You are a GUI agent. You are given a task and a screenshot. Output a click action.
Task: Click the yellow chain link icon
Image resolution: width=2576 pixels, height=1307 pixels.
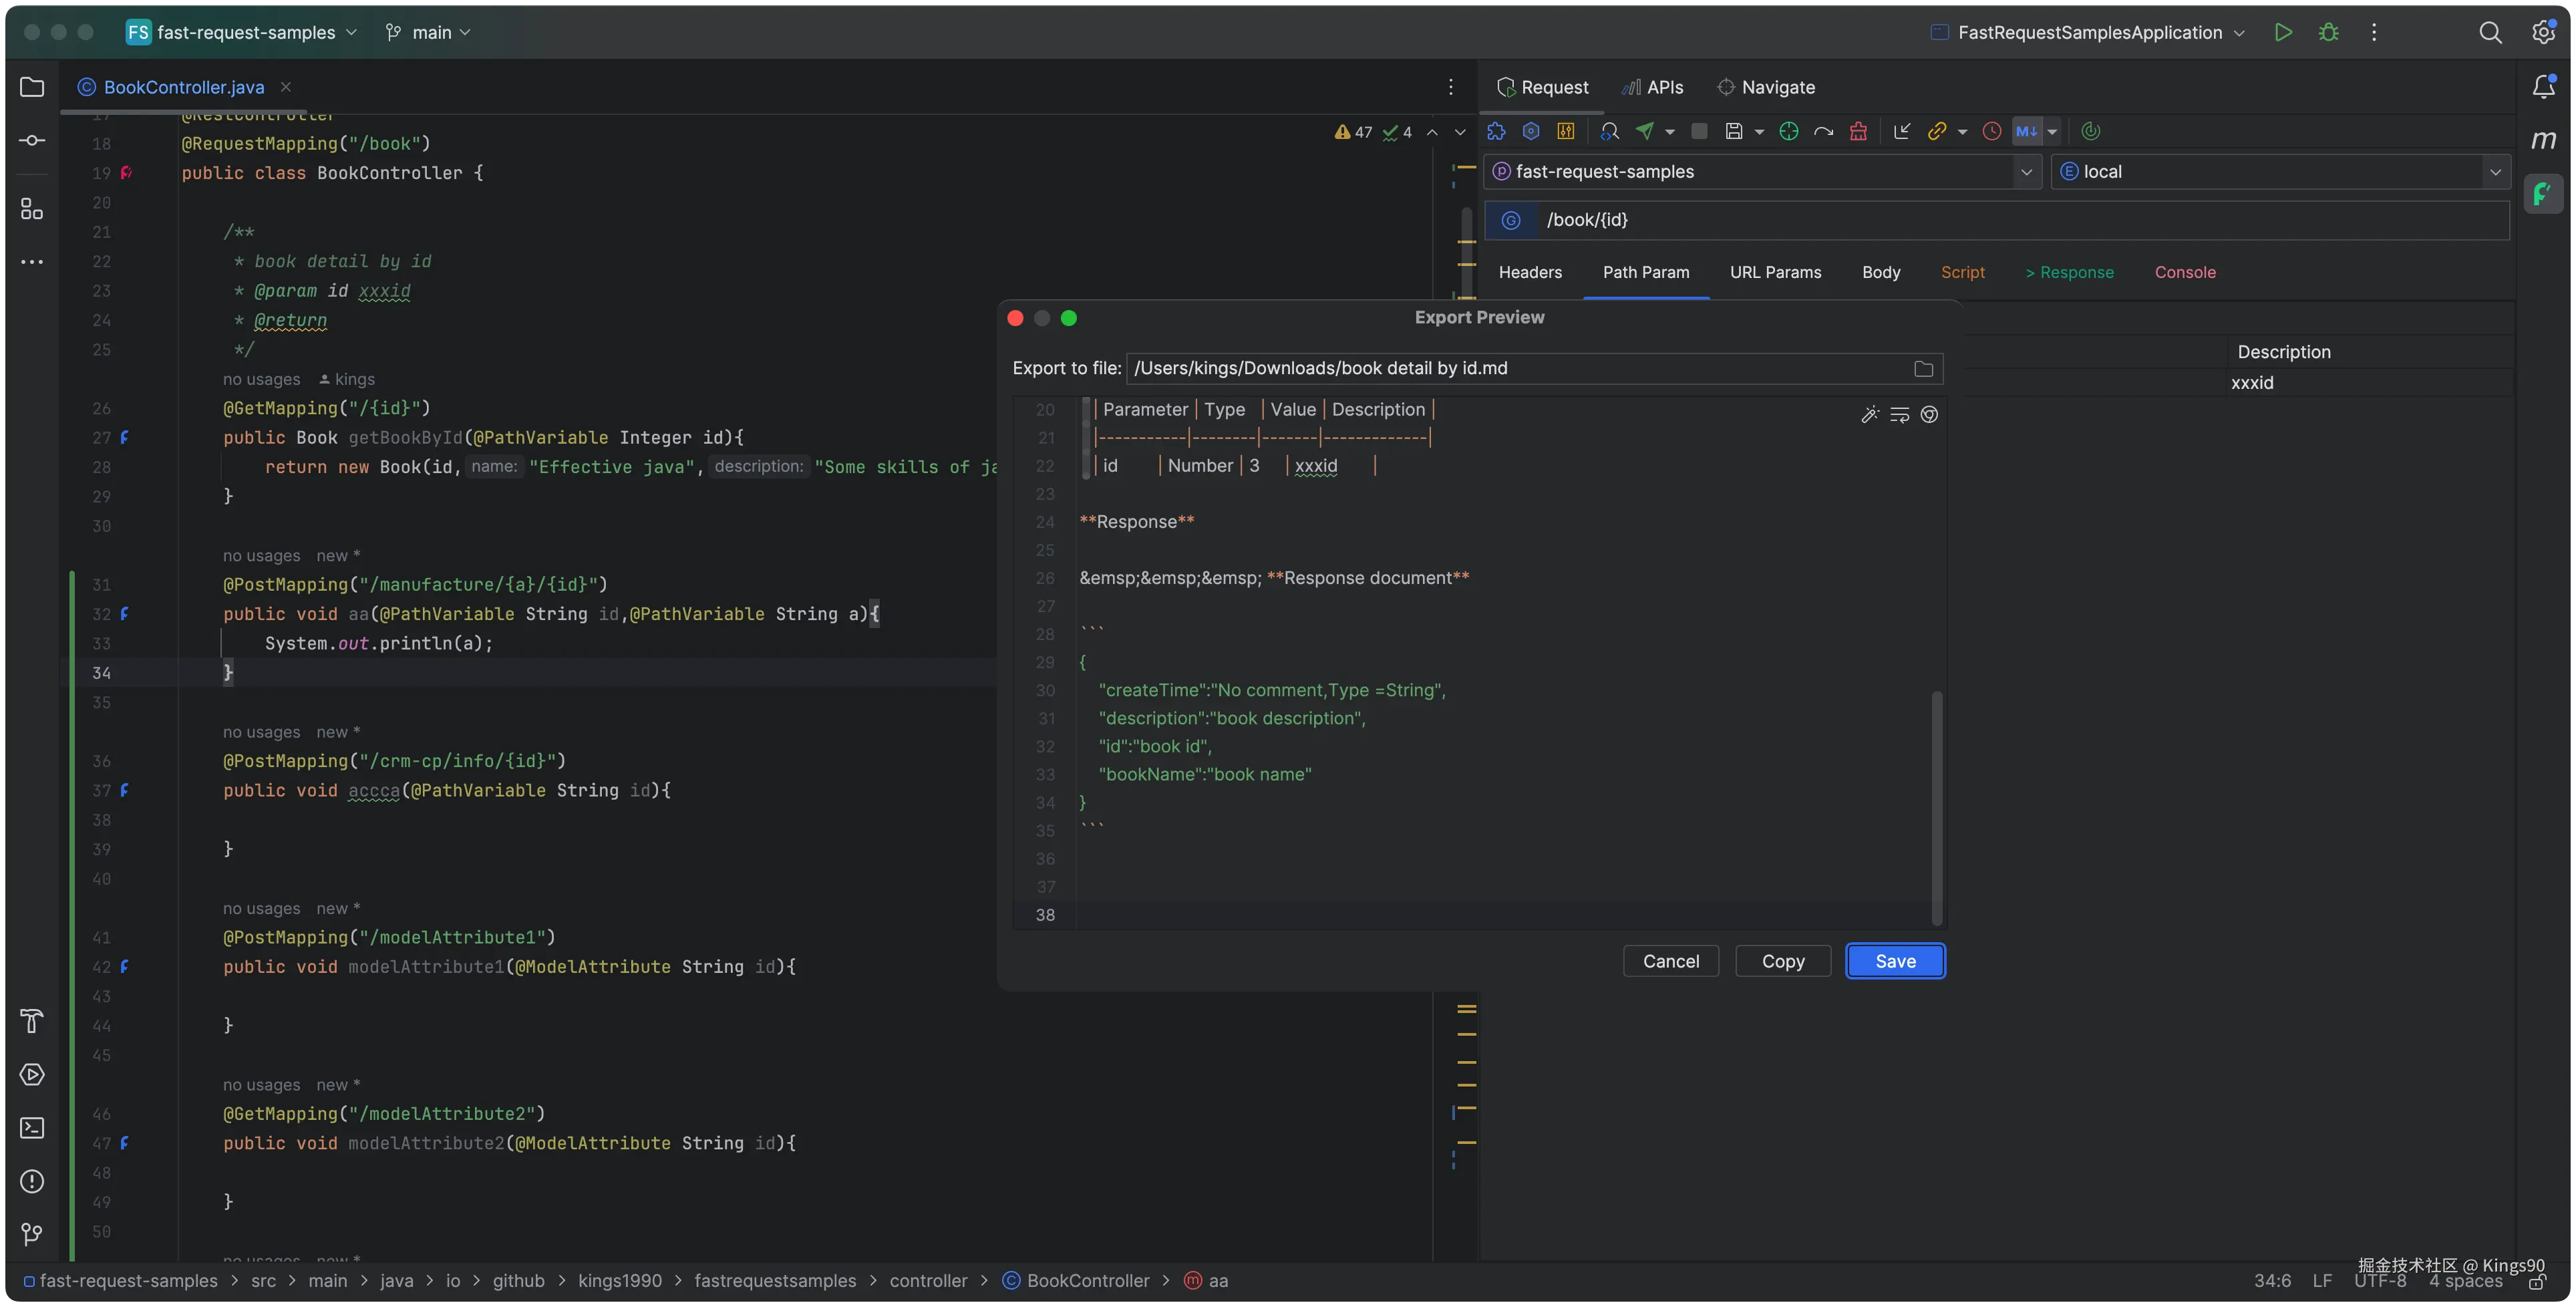[x=1937, y=131]
